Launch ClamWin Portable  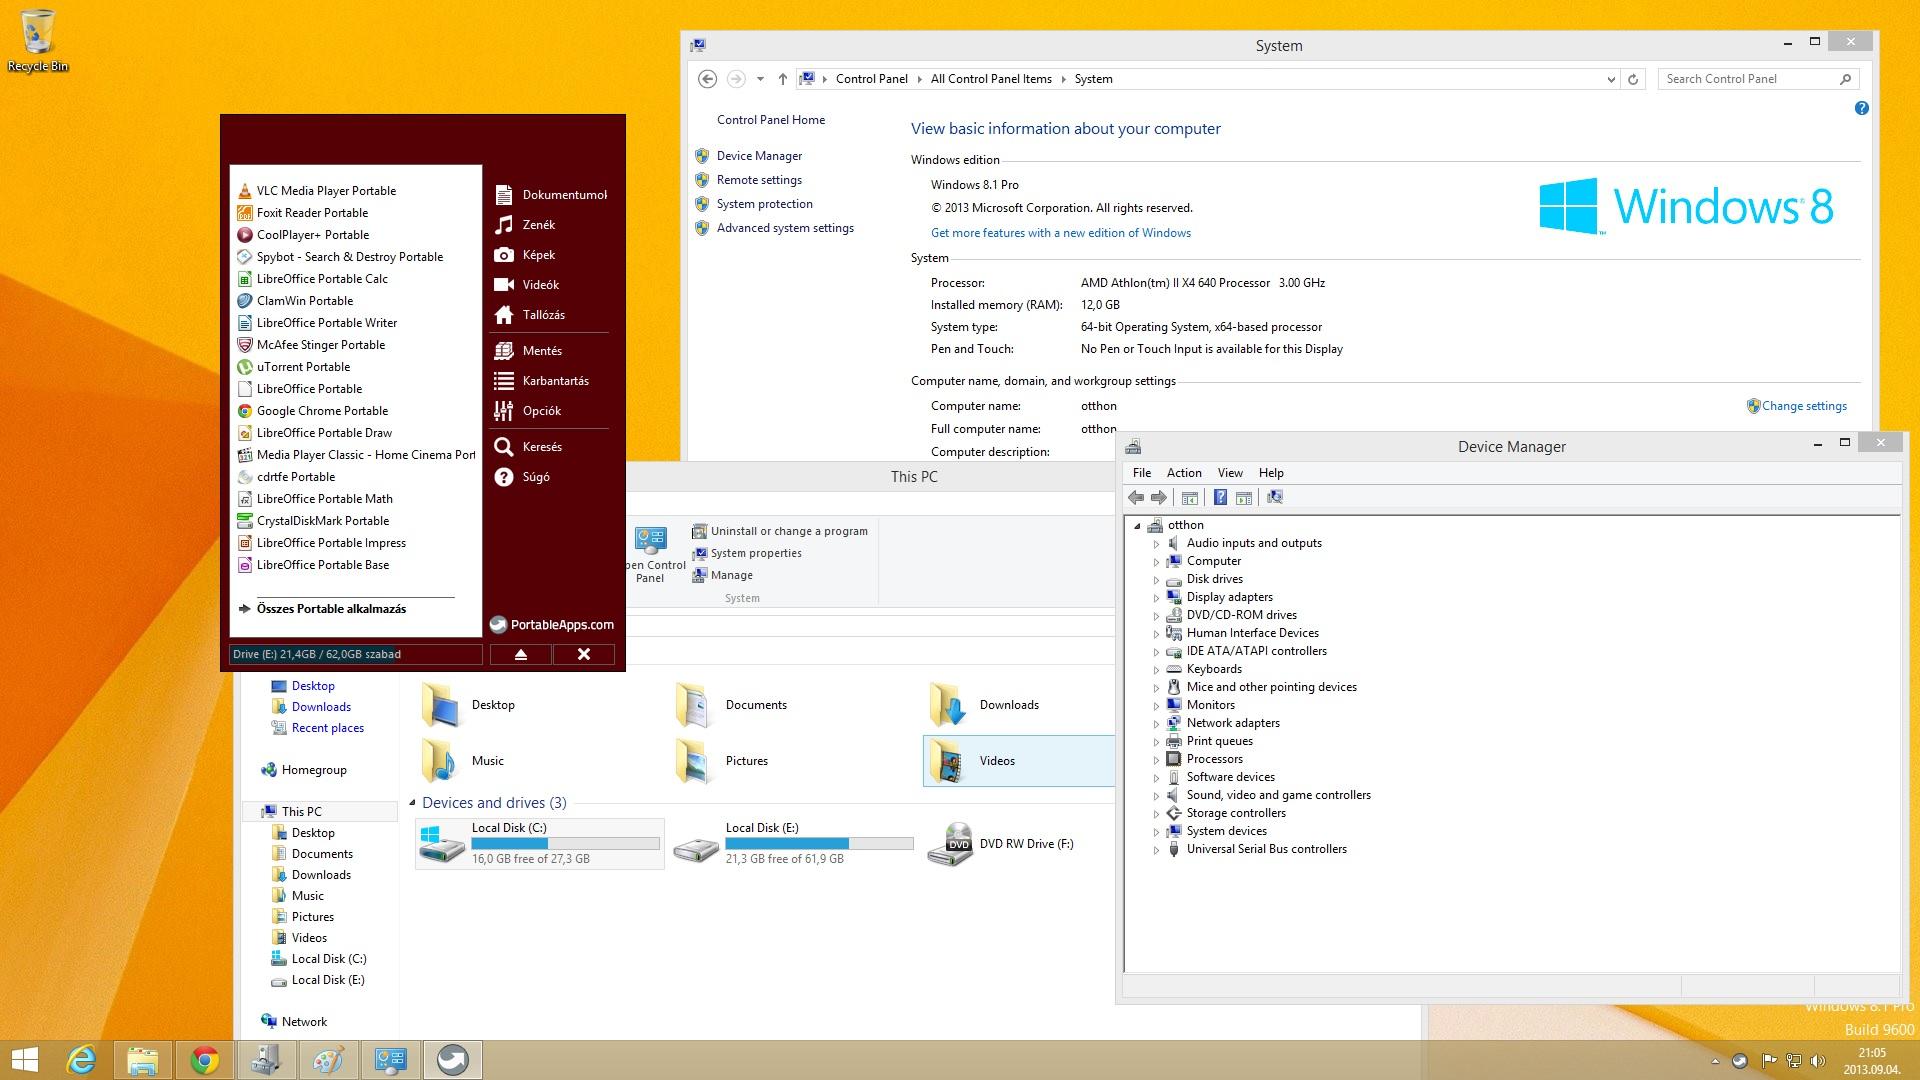(295, 301)
